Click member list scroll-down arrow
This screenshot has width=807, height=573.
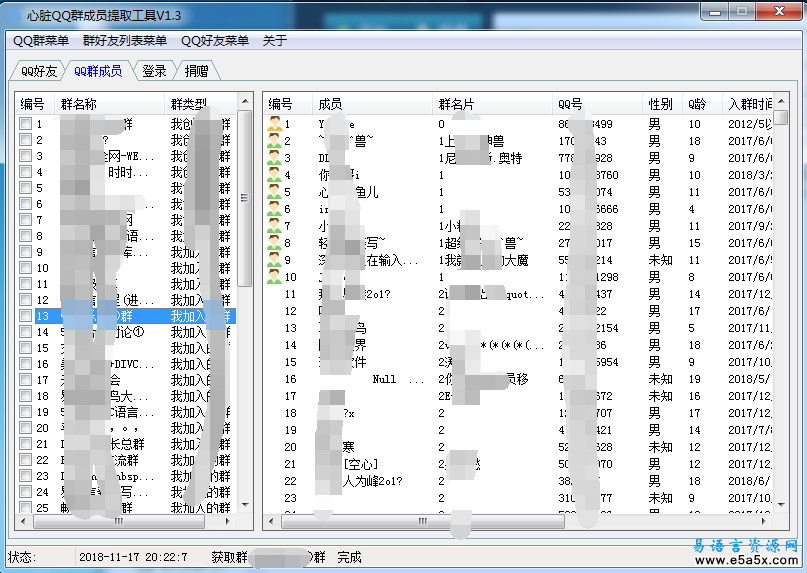(781, 505)
